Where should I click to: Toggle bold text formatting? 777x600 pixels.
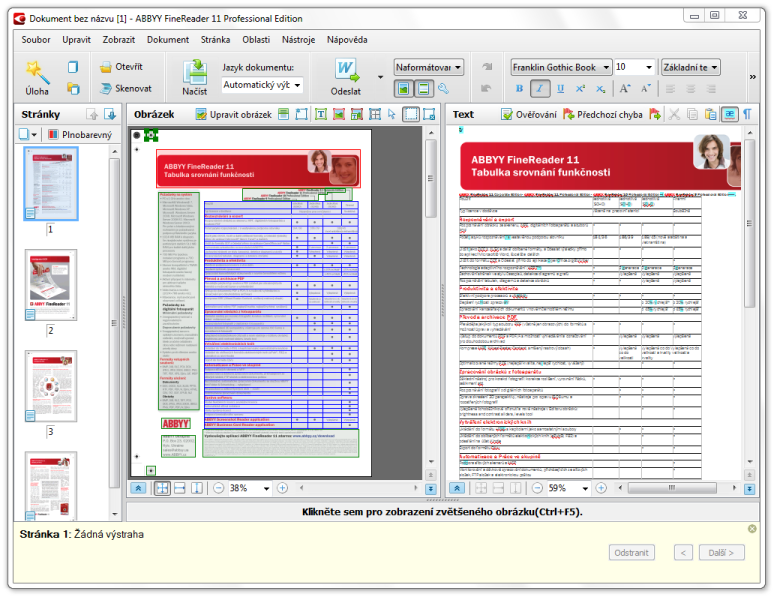(x=519, y=88)
